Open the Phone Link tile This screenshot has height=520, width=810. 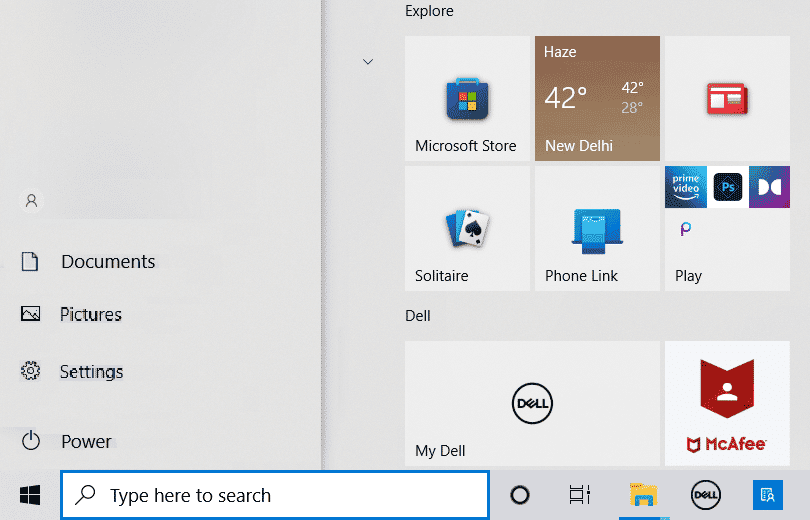(597, 228)
